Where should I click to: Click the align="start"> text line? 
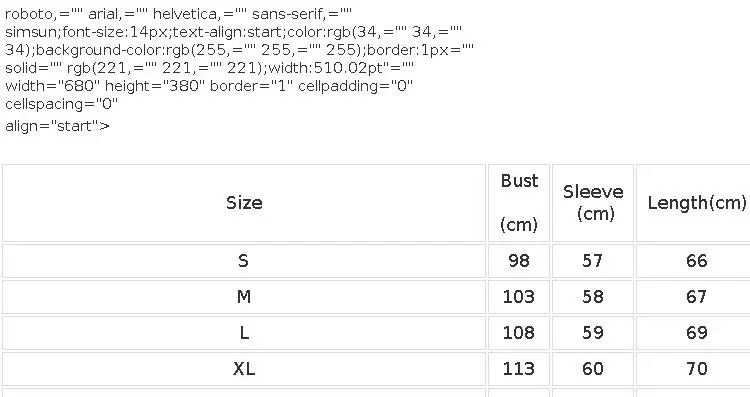pos(57,126)
